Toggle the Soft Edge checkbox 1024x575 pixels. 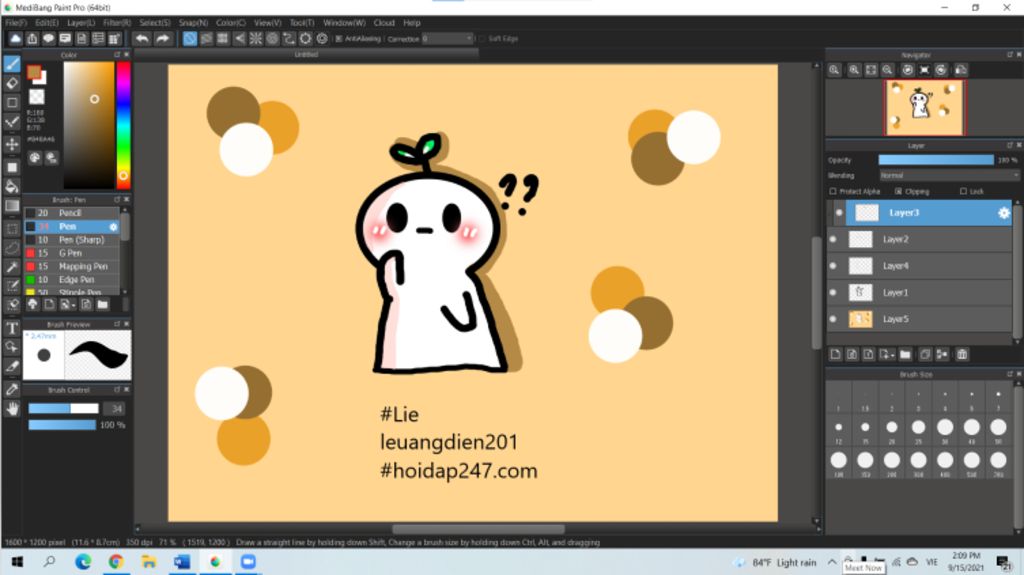[x=482, y=39]
